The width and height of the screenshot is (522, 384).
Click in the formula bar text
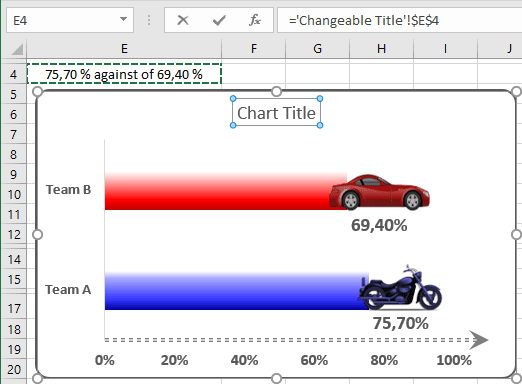pyautogui.click(x=364, y=20)
